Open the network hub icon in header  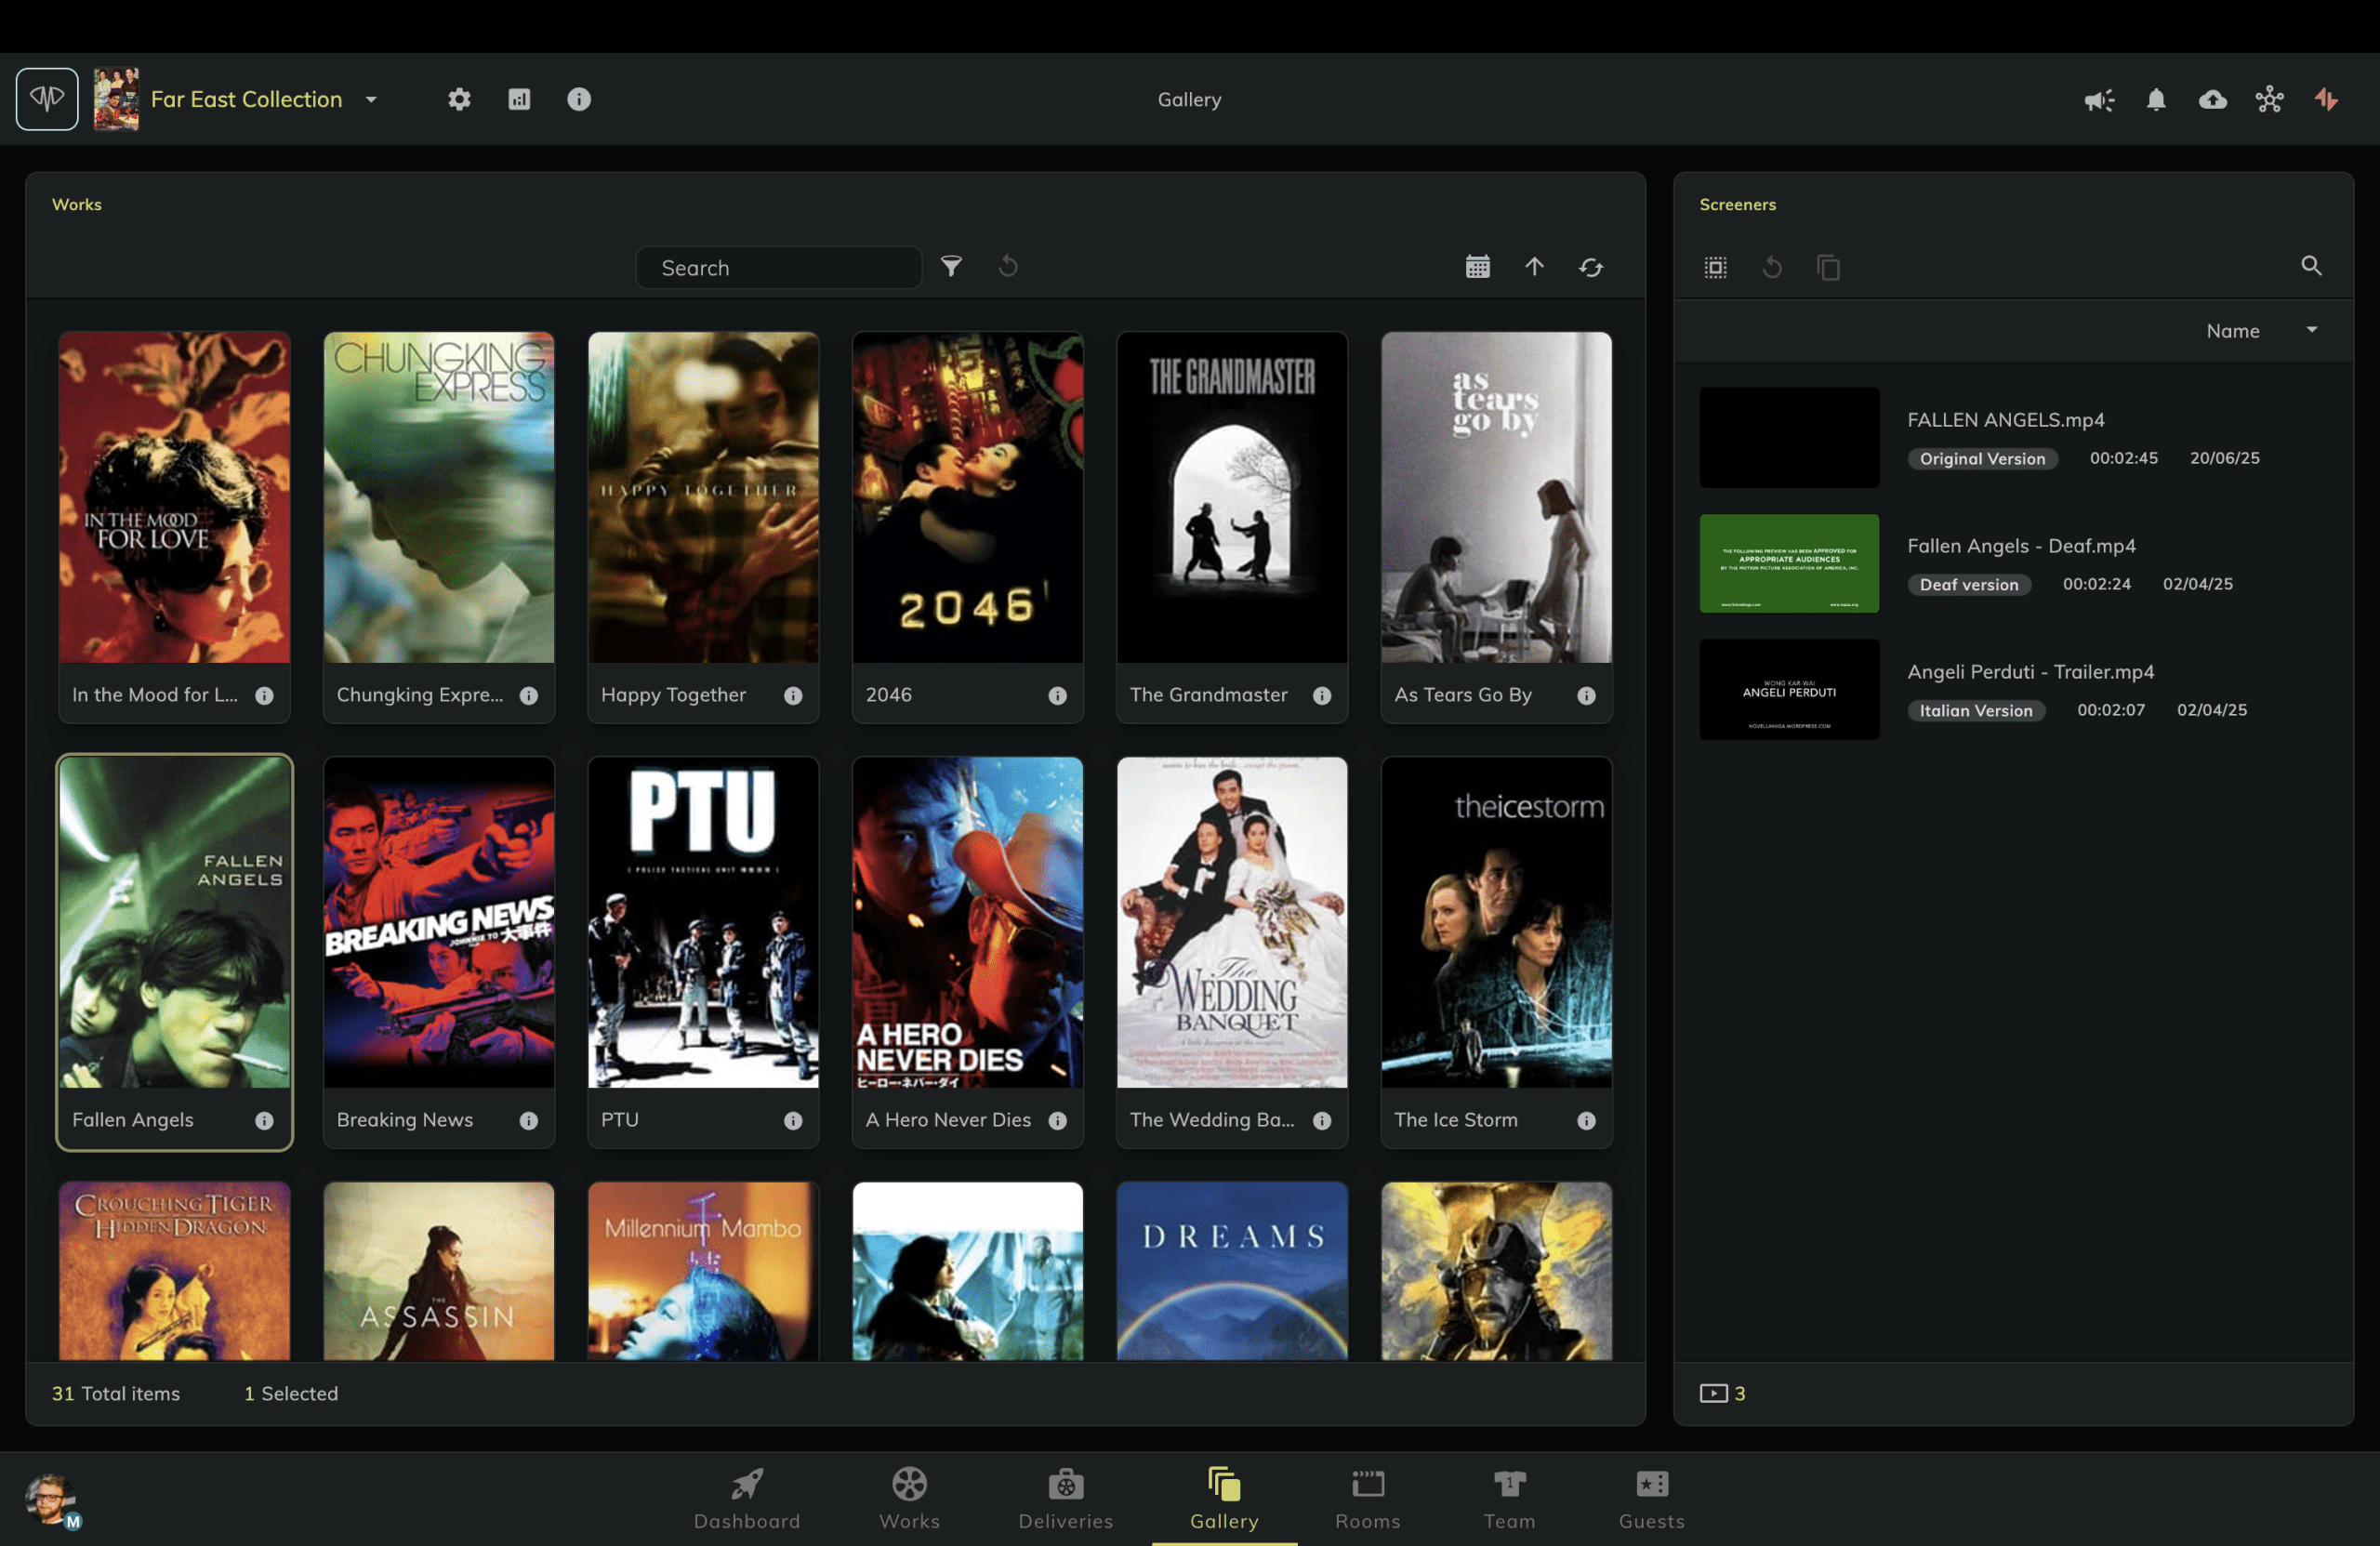pyautogui.click(x=2269, y=99)
